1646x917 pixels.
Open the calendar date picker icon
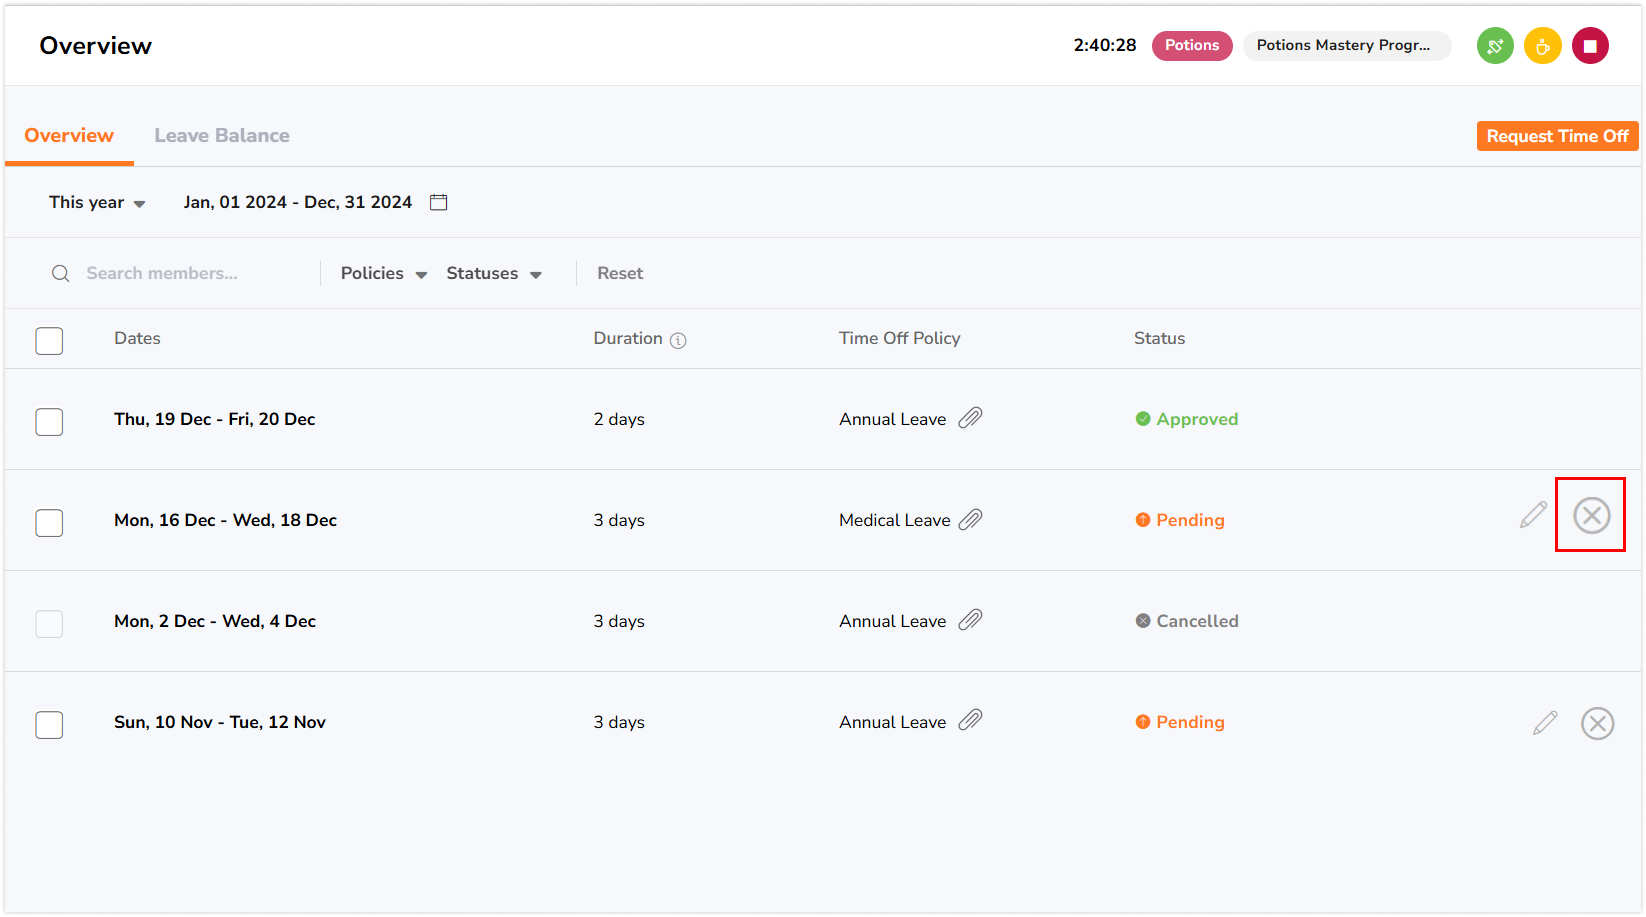click(438, 202)
